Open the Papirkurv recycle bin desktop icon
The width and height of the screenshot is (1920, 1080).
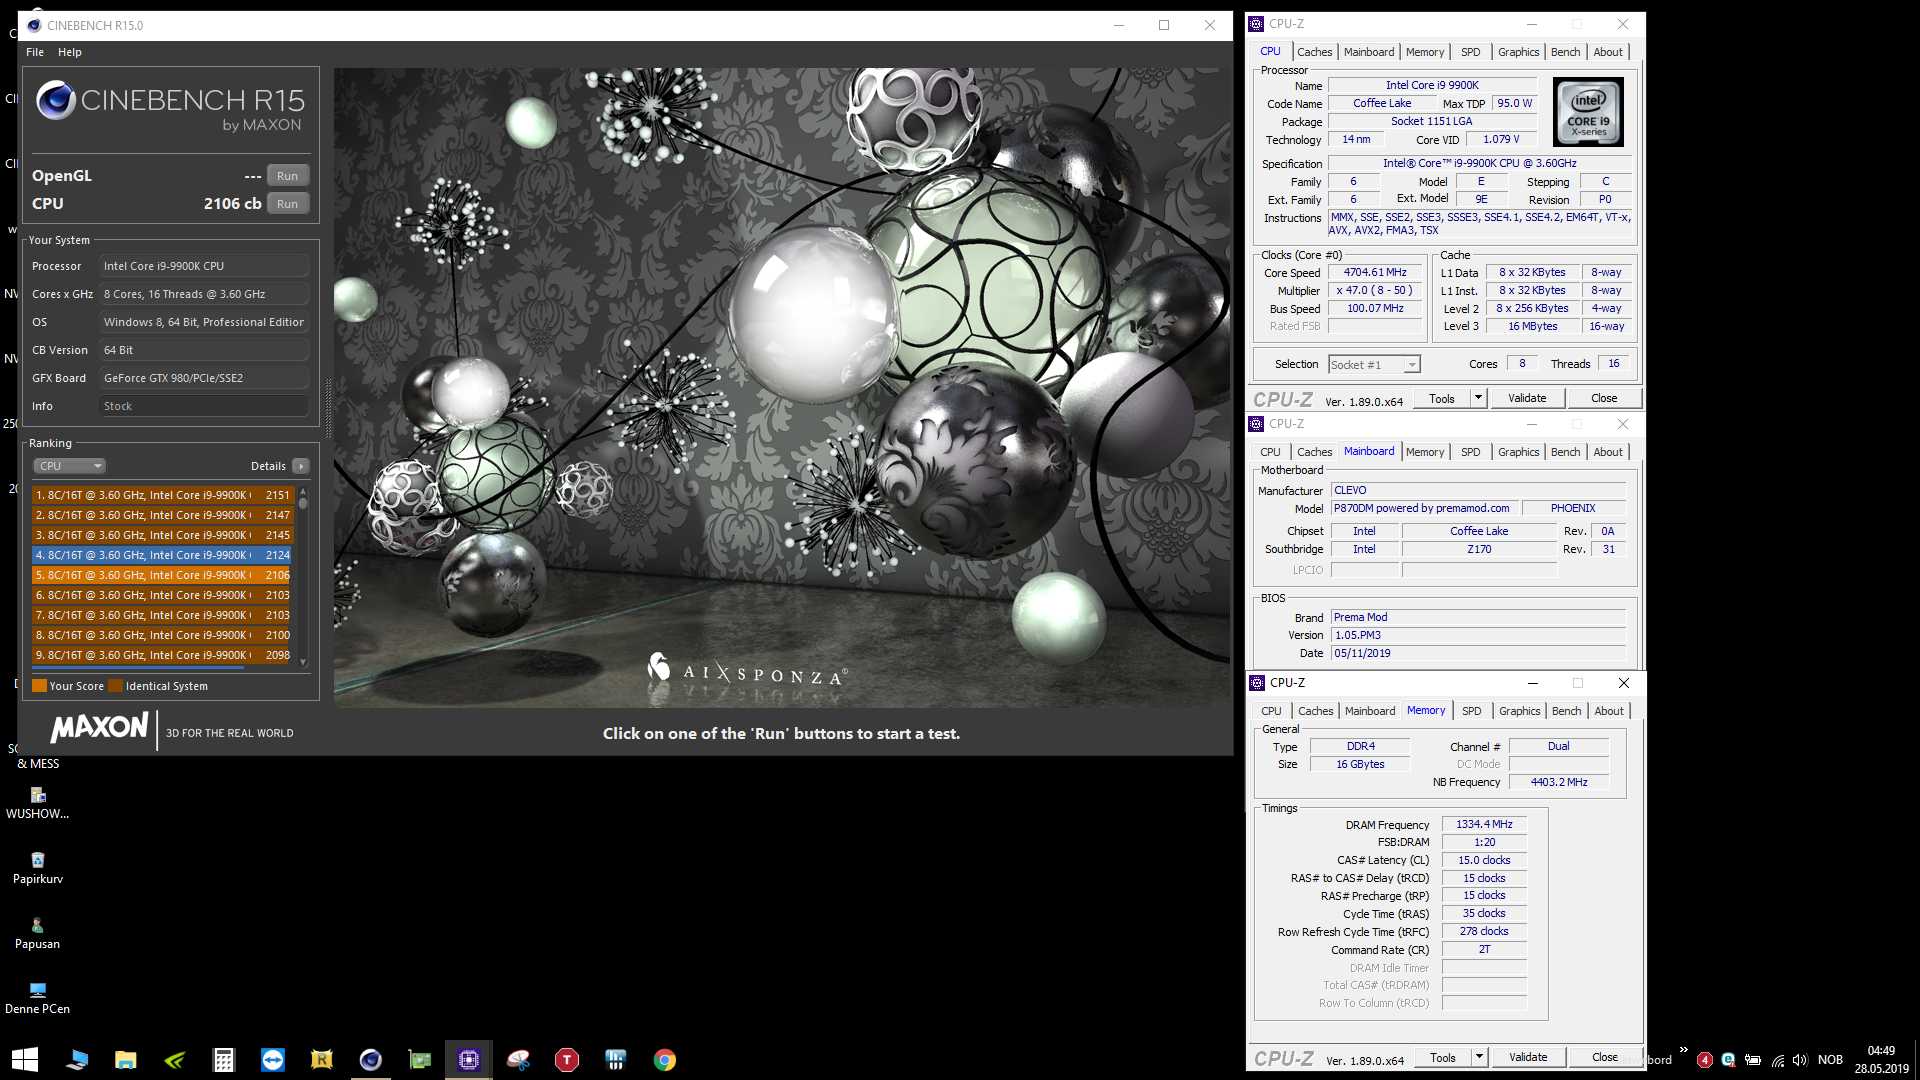tap(38, 861)
